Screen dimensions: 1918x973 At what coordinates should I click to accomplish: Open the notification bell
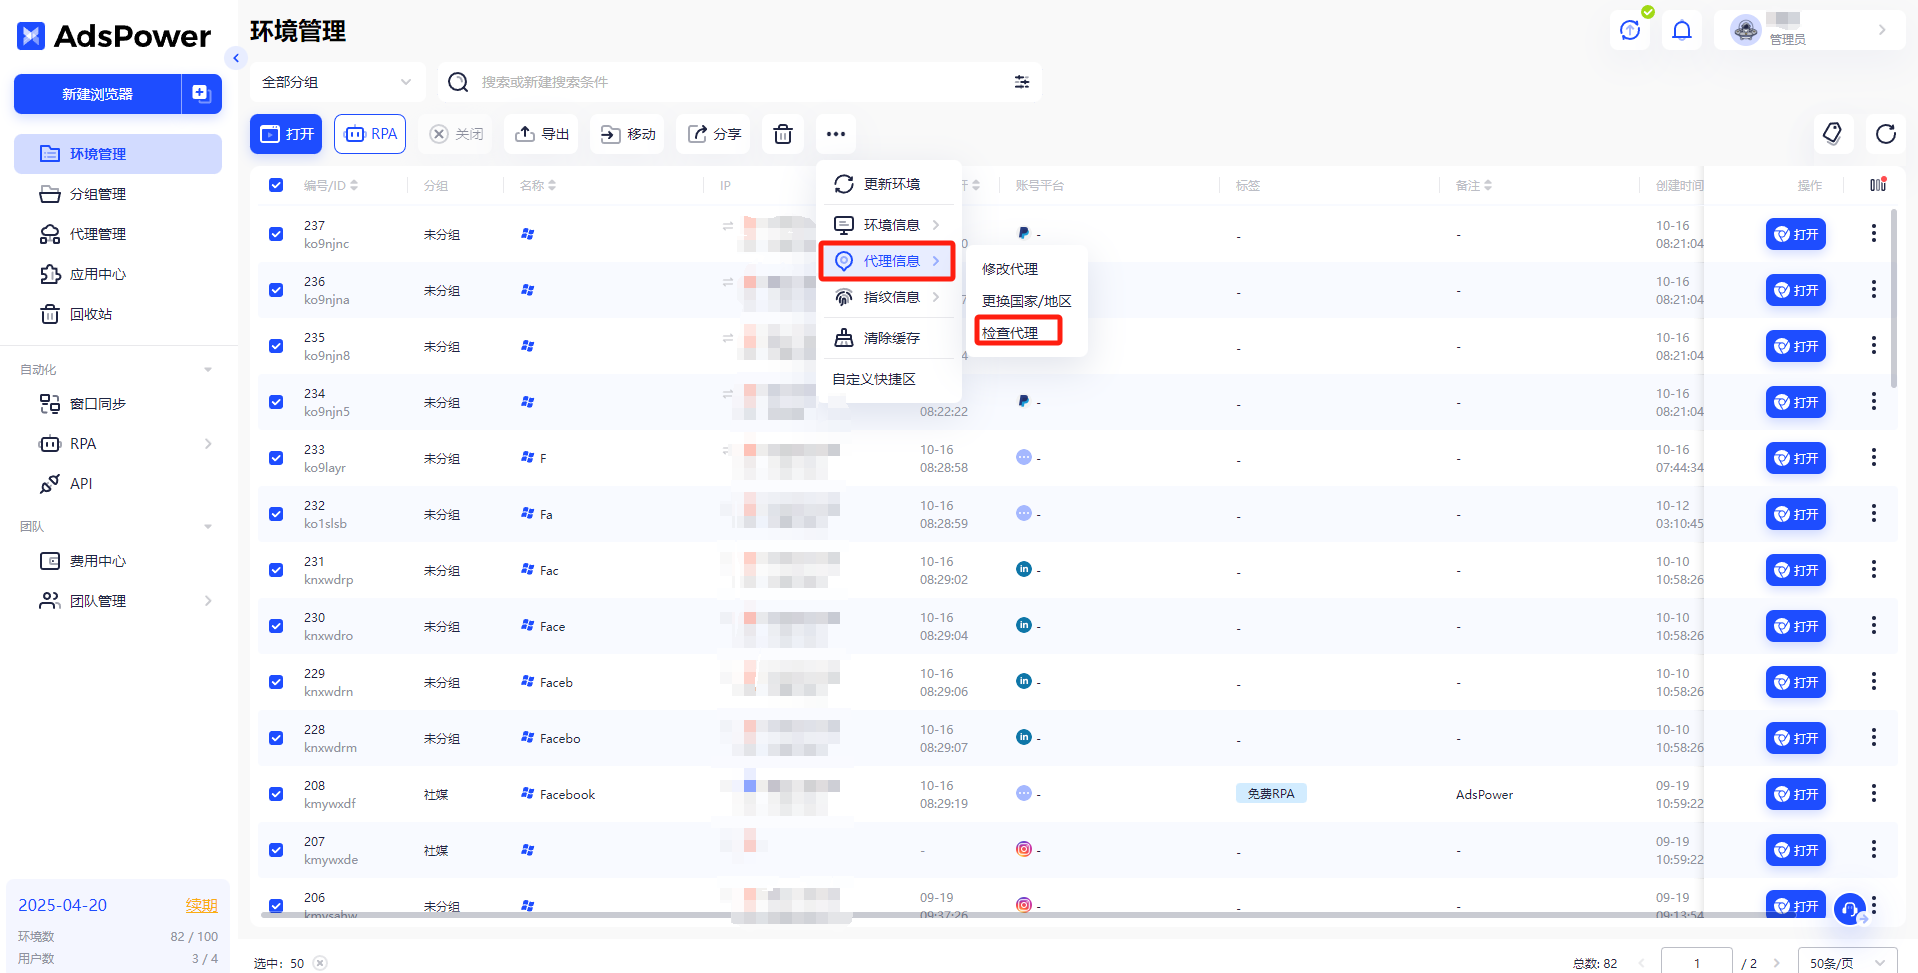(x=1682, y=30)
